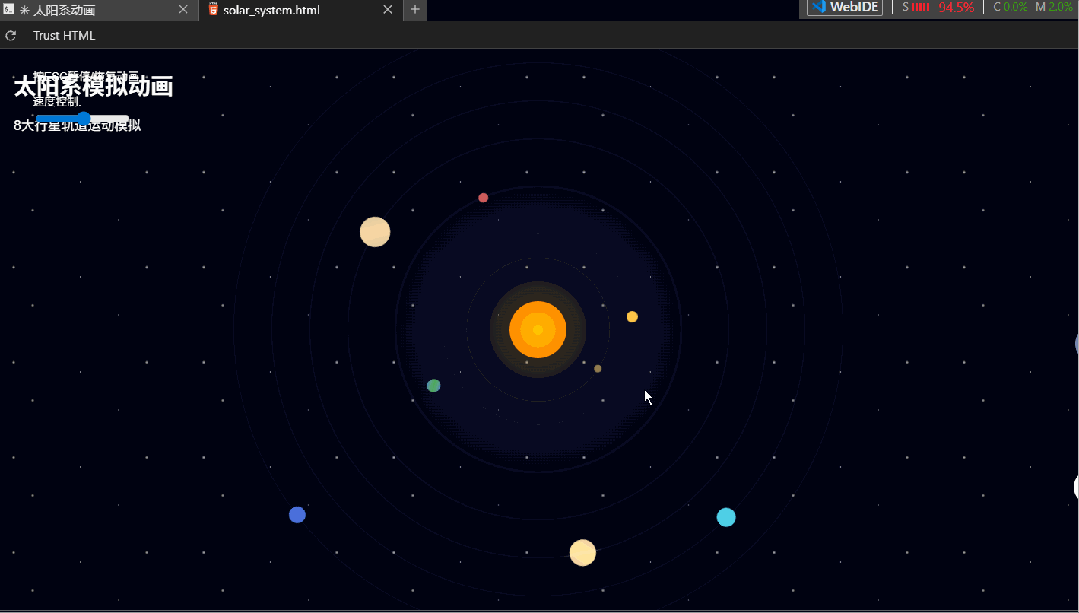
Task: Click the green planet left of the sun
Action: [434, 386]
